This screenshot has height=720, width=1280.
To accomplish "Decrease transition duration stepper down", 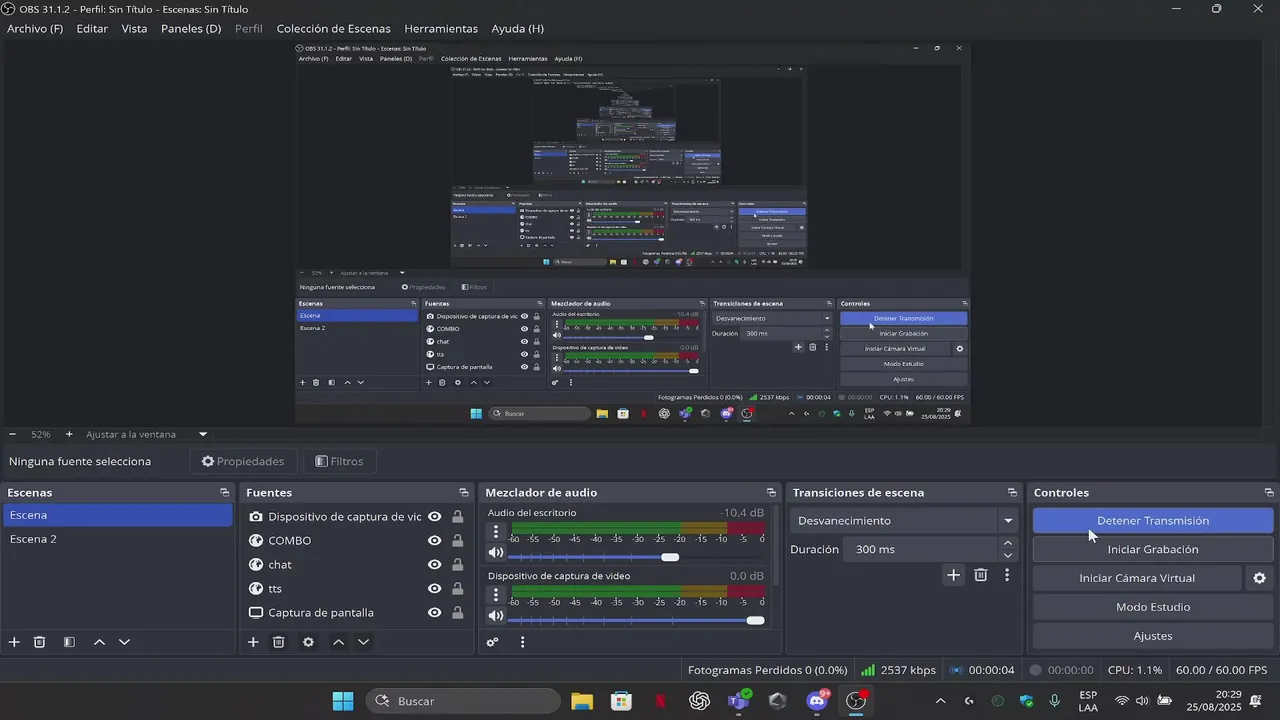I will 1008,555.
